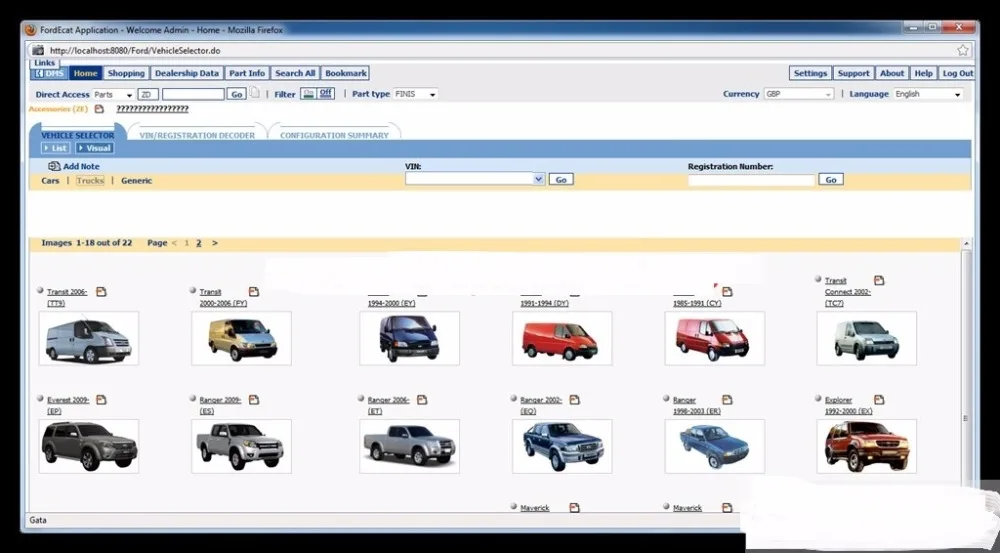The image size is (1000, 553).
Task: Open note icon for Ranger 2006- (ET)
Action: [x=422, y=399]
